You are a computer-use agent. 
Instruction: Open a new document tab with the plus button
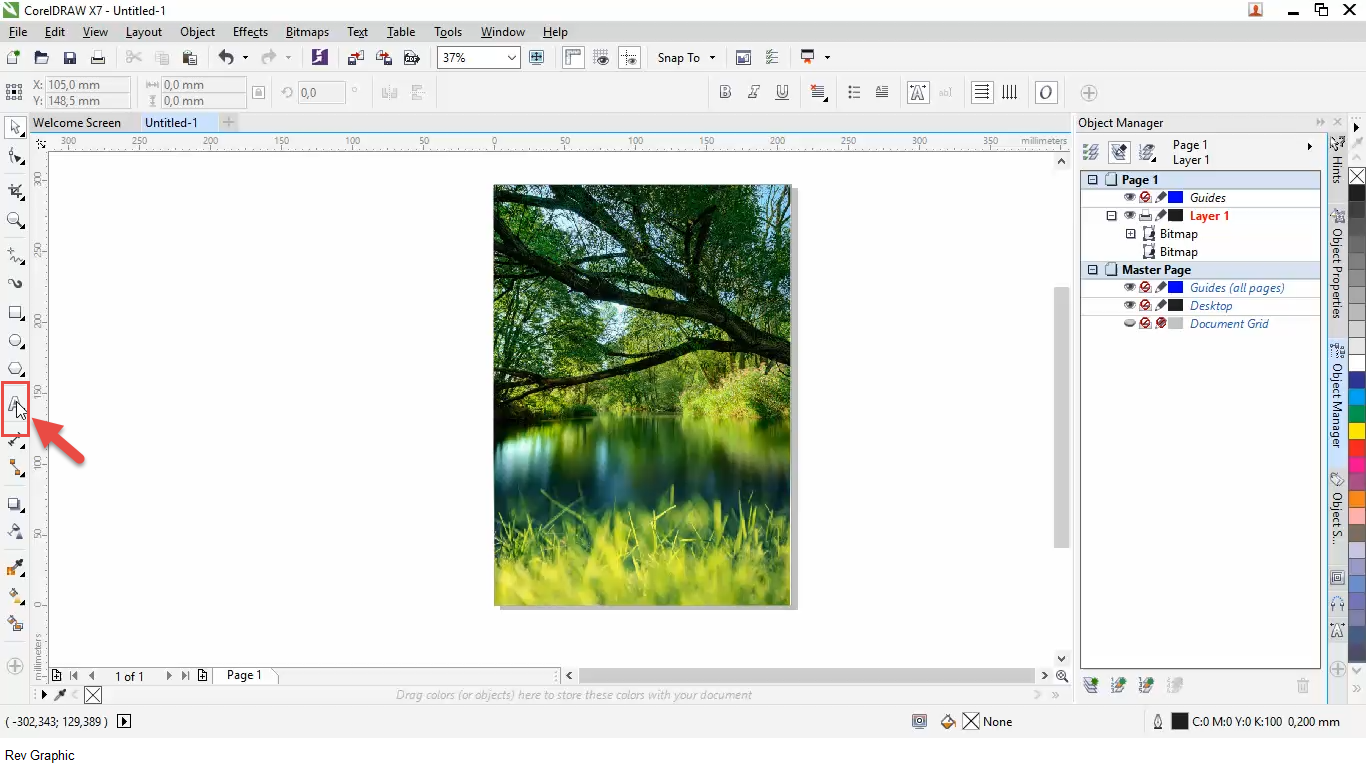coord(229,122)
